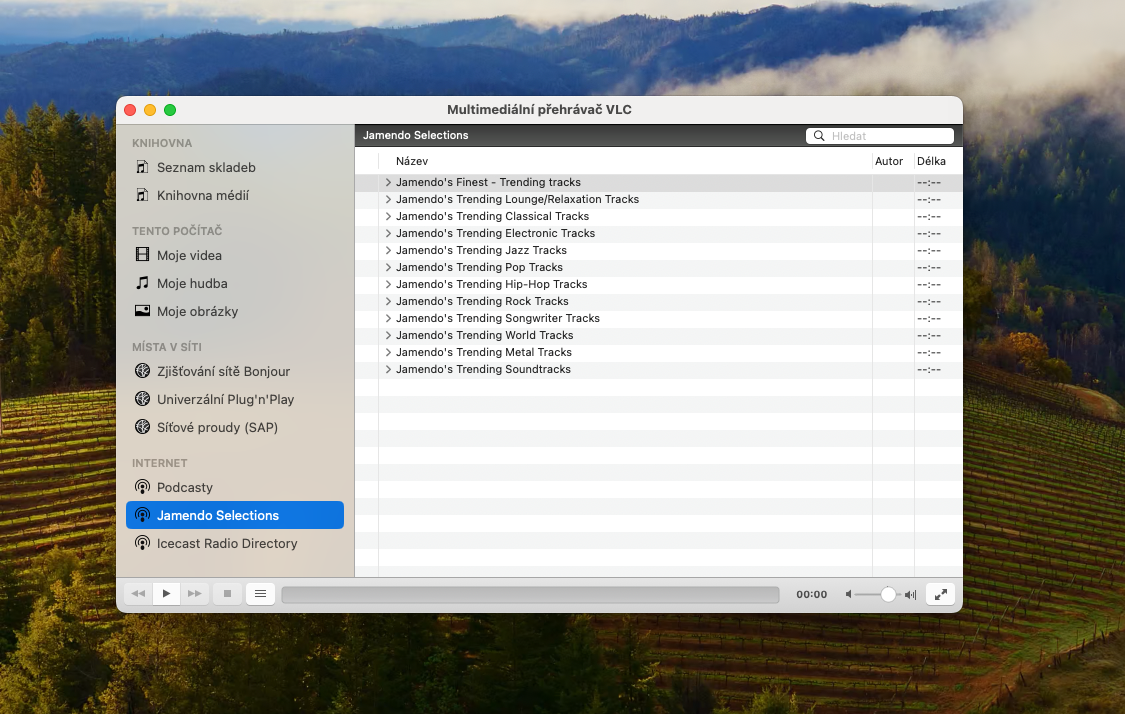Open Seznam skladeb in sidebar
The image size is (1125, 714).
(235, 167)
